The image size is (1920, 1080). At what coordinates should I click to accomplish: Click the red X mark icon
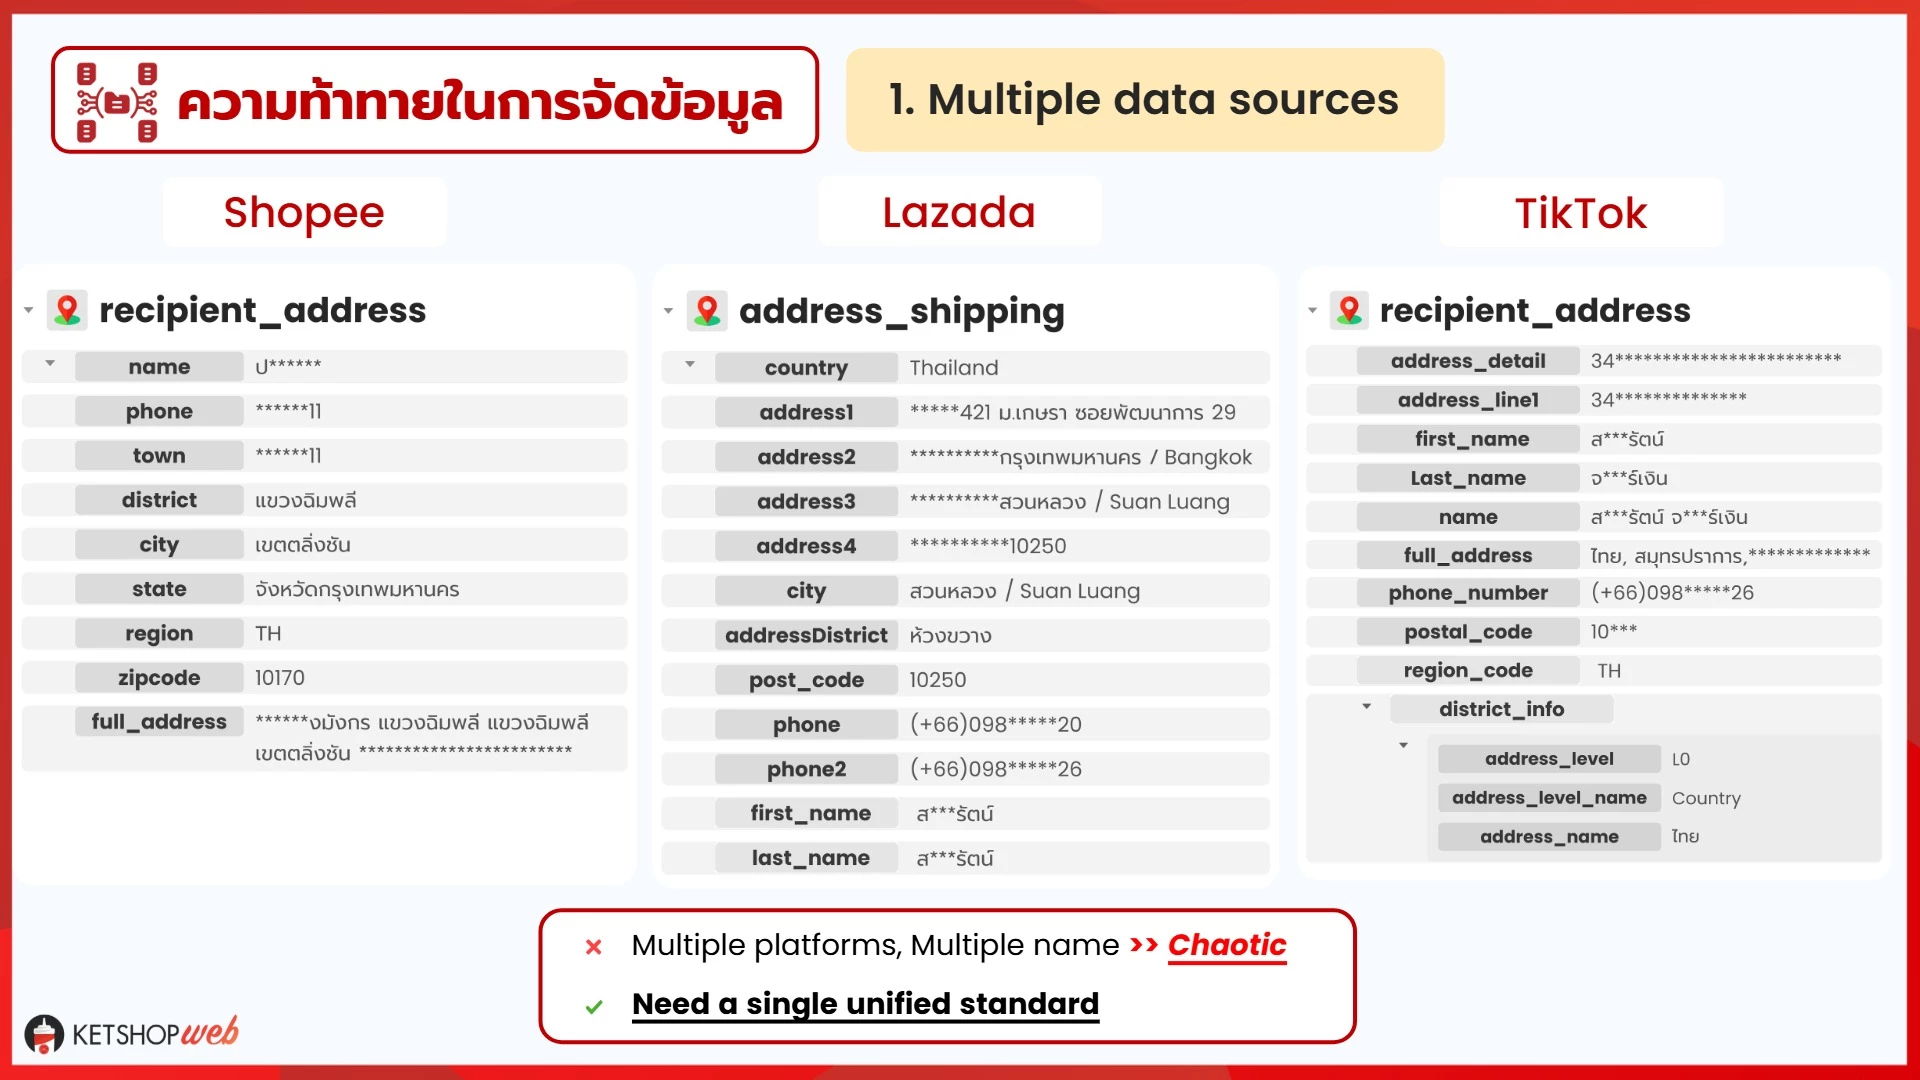(x=593, y=947)
